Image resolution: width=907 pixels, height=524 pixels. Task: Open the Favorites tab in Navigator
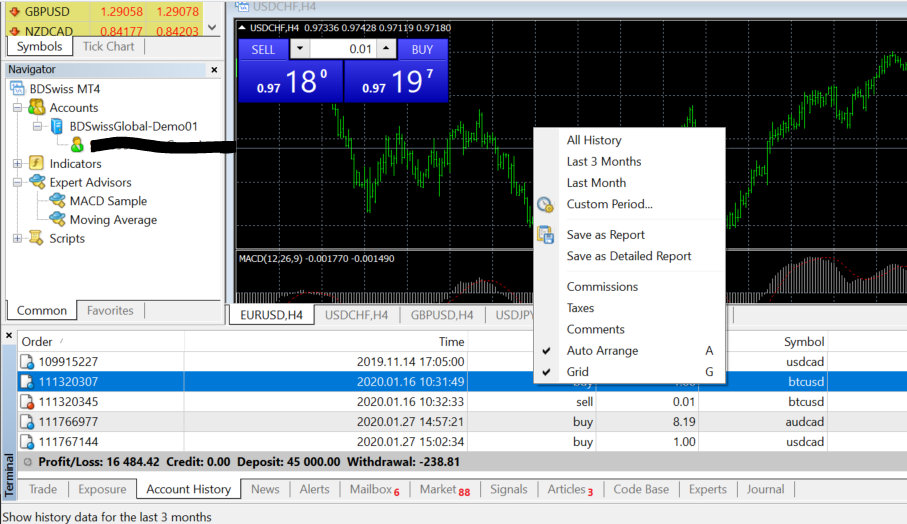(x=110, y=311)
